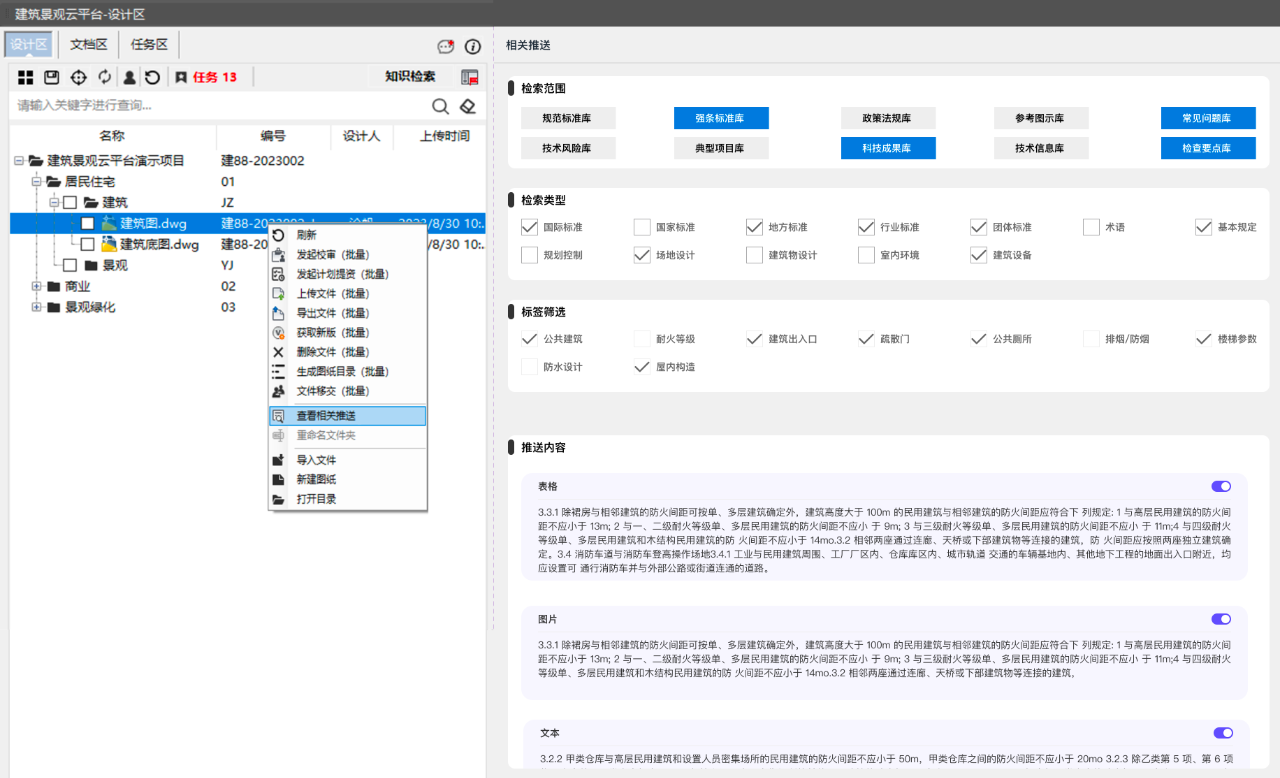Click the user profile icon in toolbar
The height and width of the screenshot is (778, 1280).
click(129, 77)
